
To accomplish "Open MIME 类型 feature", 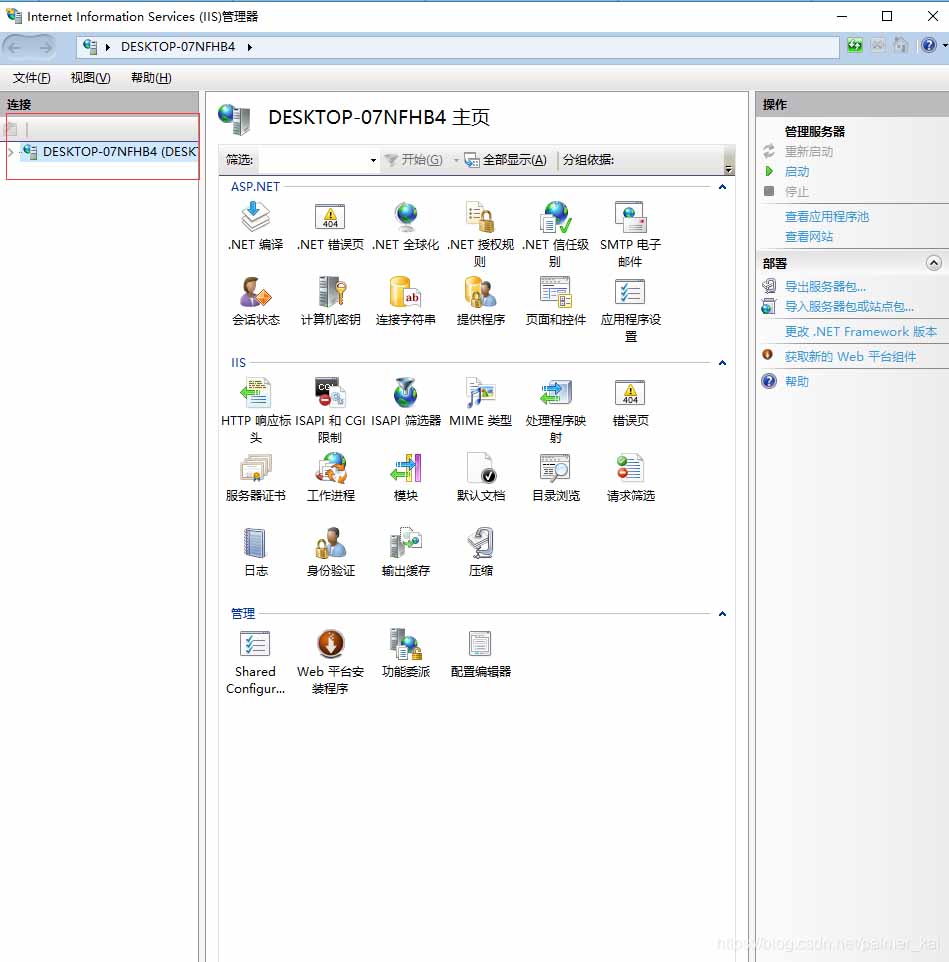I will coord(480,402).
